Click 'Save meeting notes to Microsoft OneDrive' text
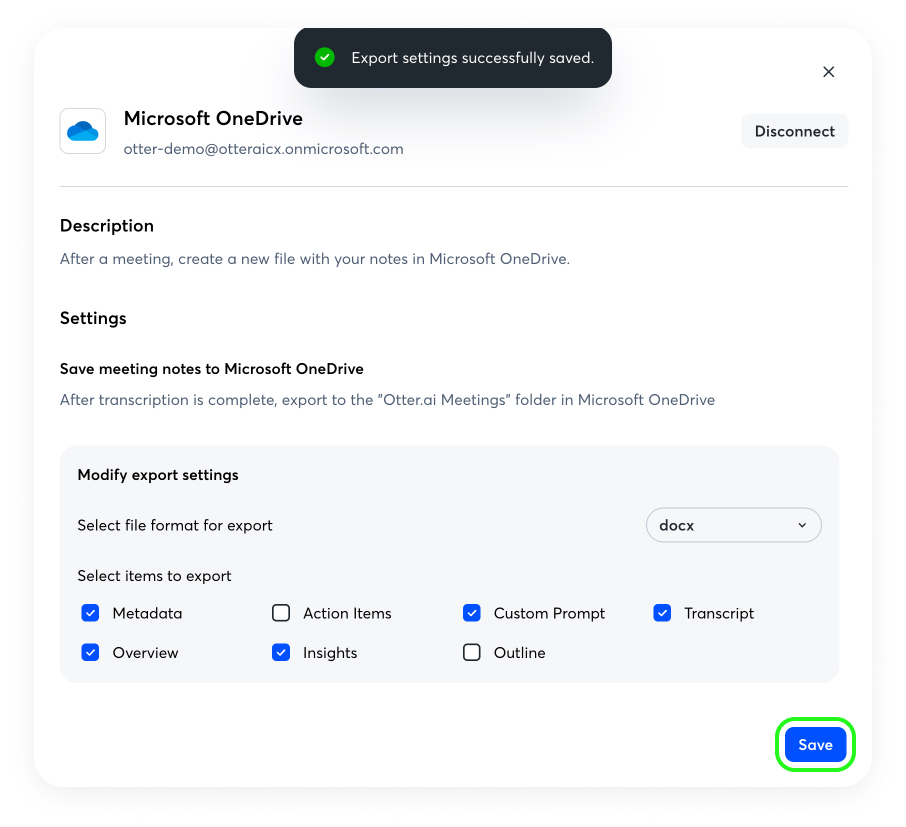 pos(211,369)
